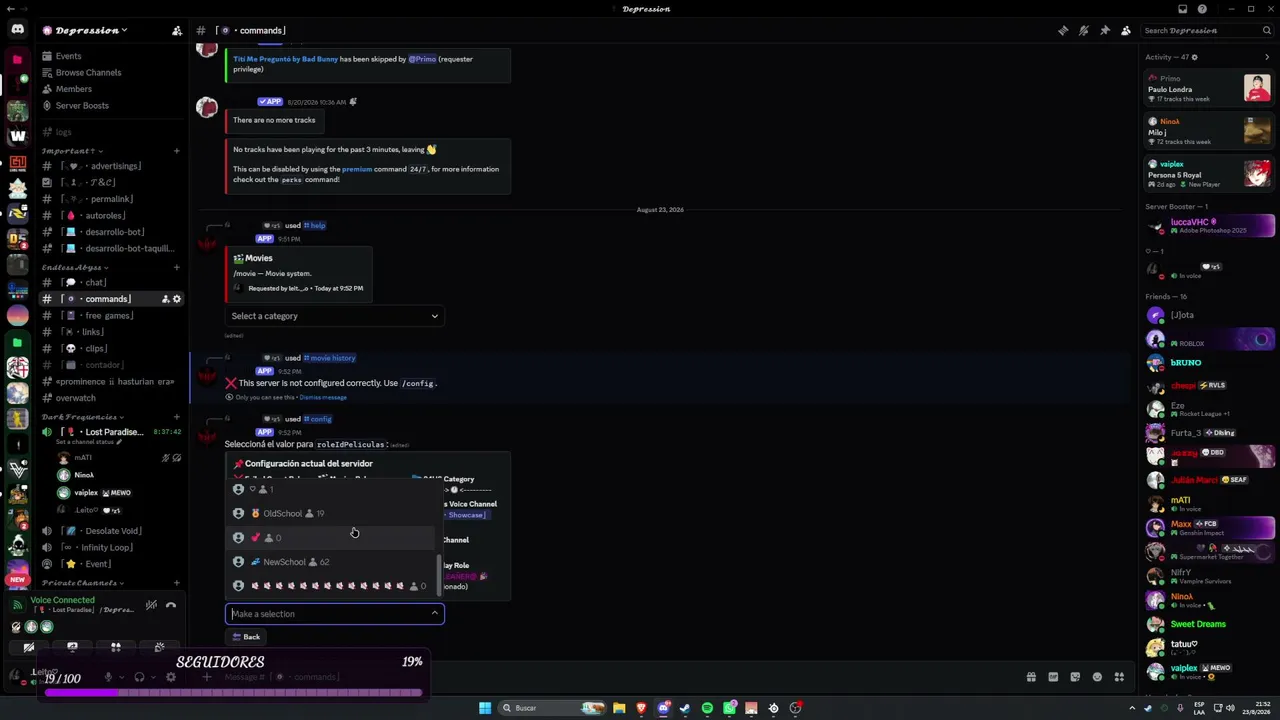
Task: Join the Desolate Void voice channel
Action: click(112, 531)
